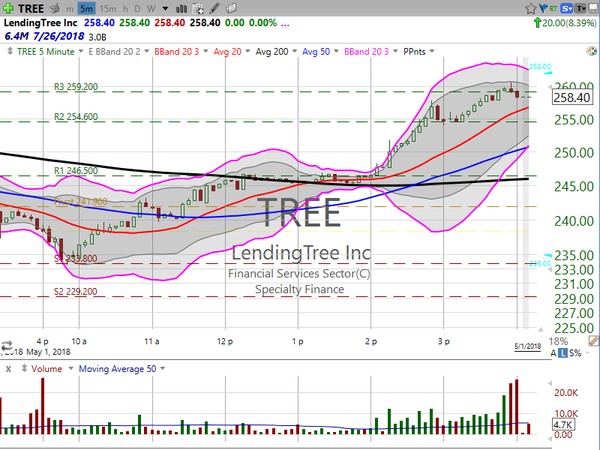Click the move arrows icon beside Volume
The height and width of the screenshot is (450, 600).
pyautogui.click(x=24, y=369)
